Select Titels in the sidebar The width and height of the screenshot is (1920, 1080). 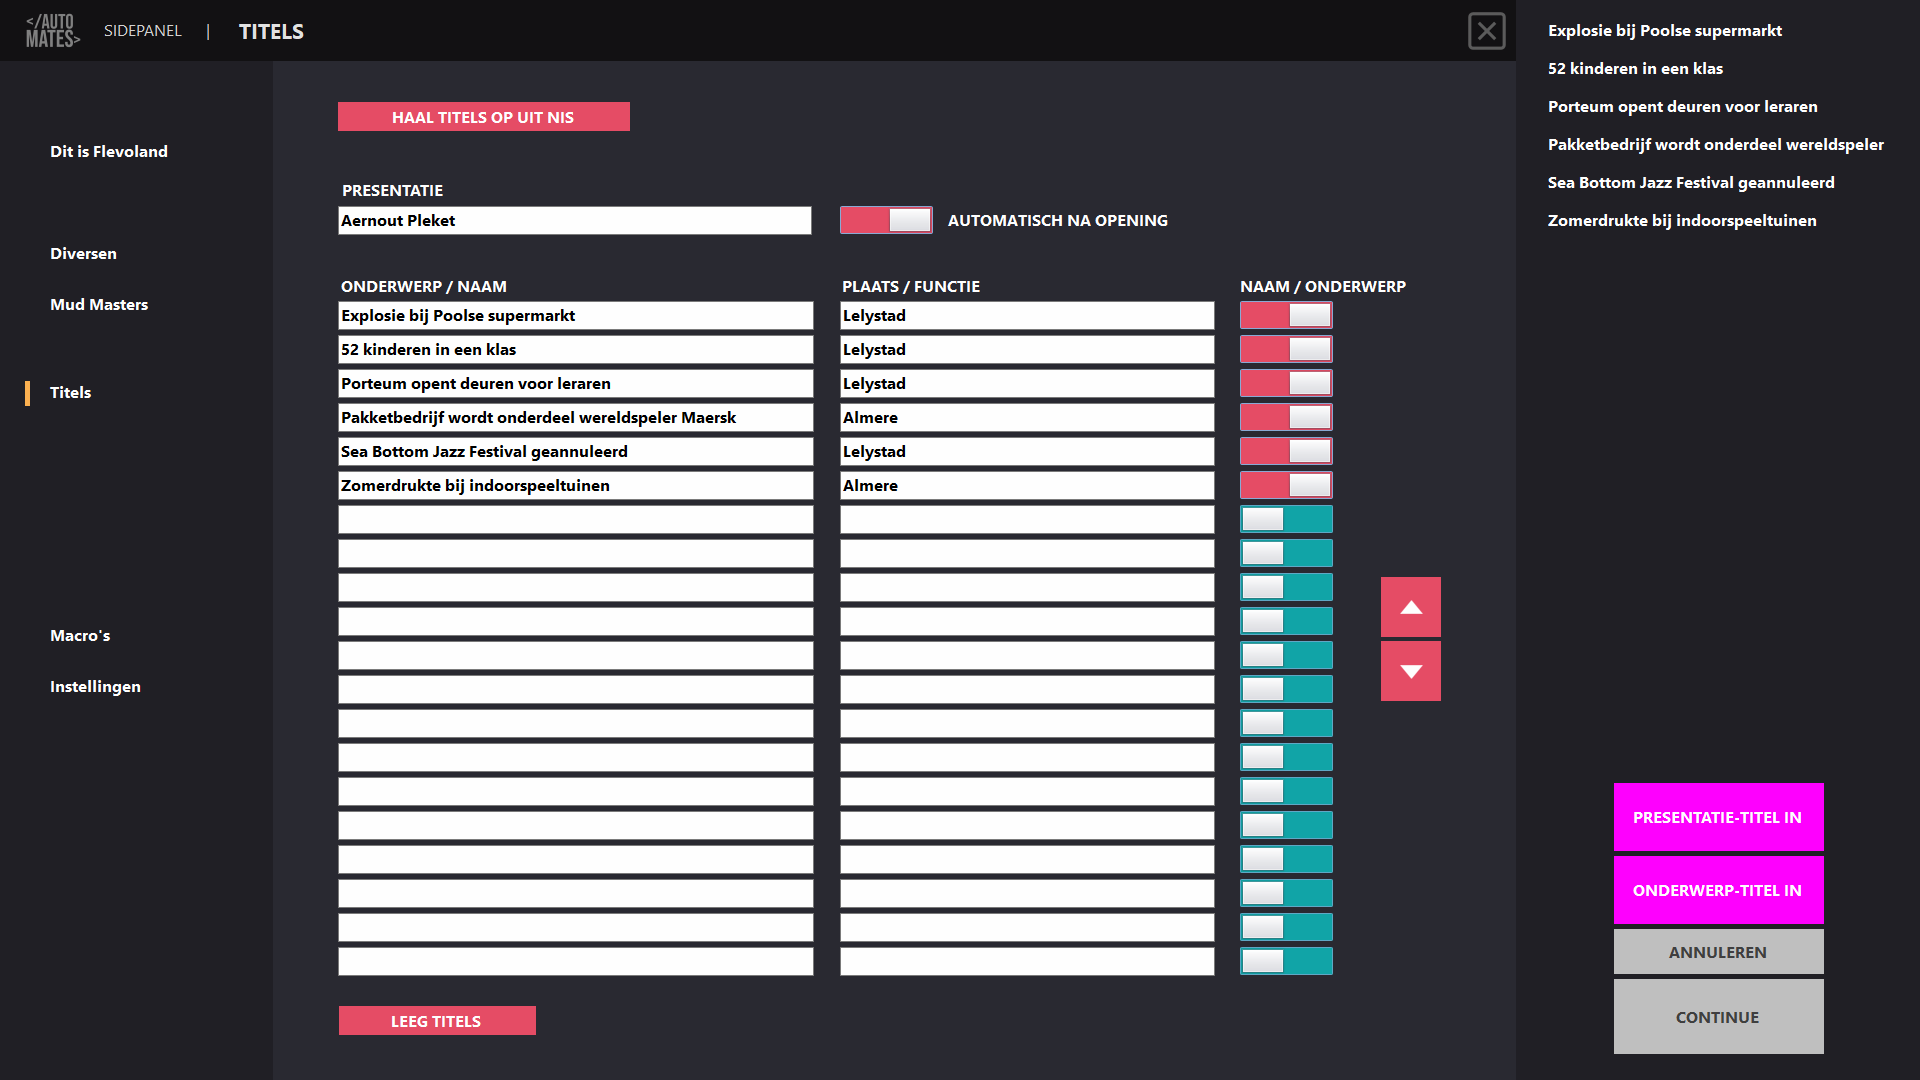click(70, 392)
